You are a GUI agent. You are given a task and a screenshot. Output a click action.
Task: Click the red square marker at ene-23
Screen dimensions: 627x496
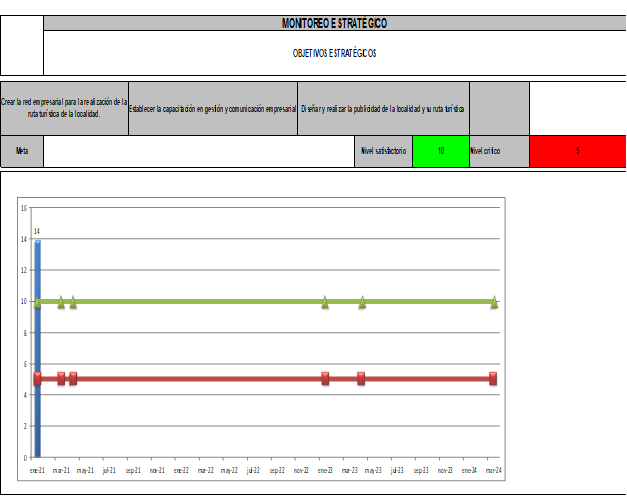coord(325,378)
